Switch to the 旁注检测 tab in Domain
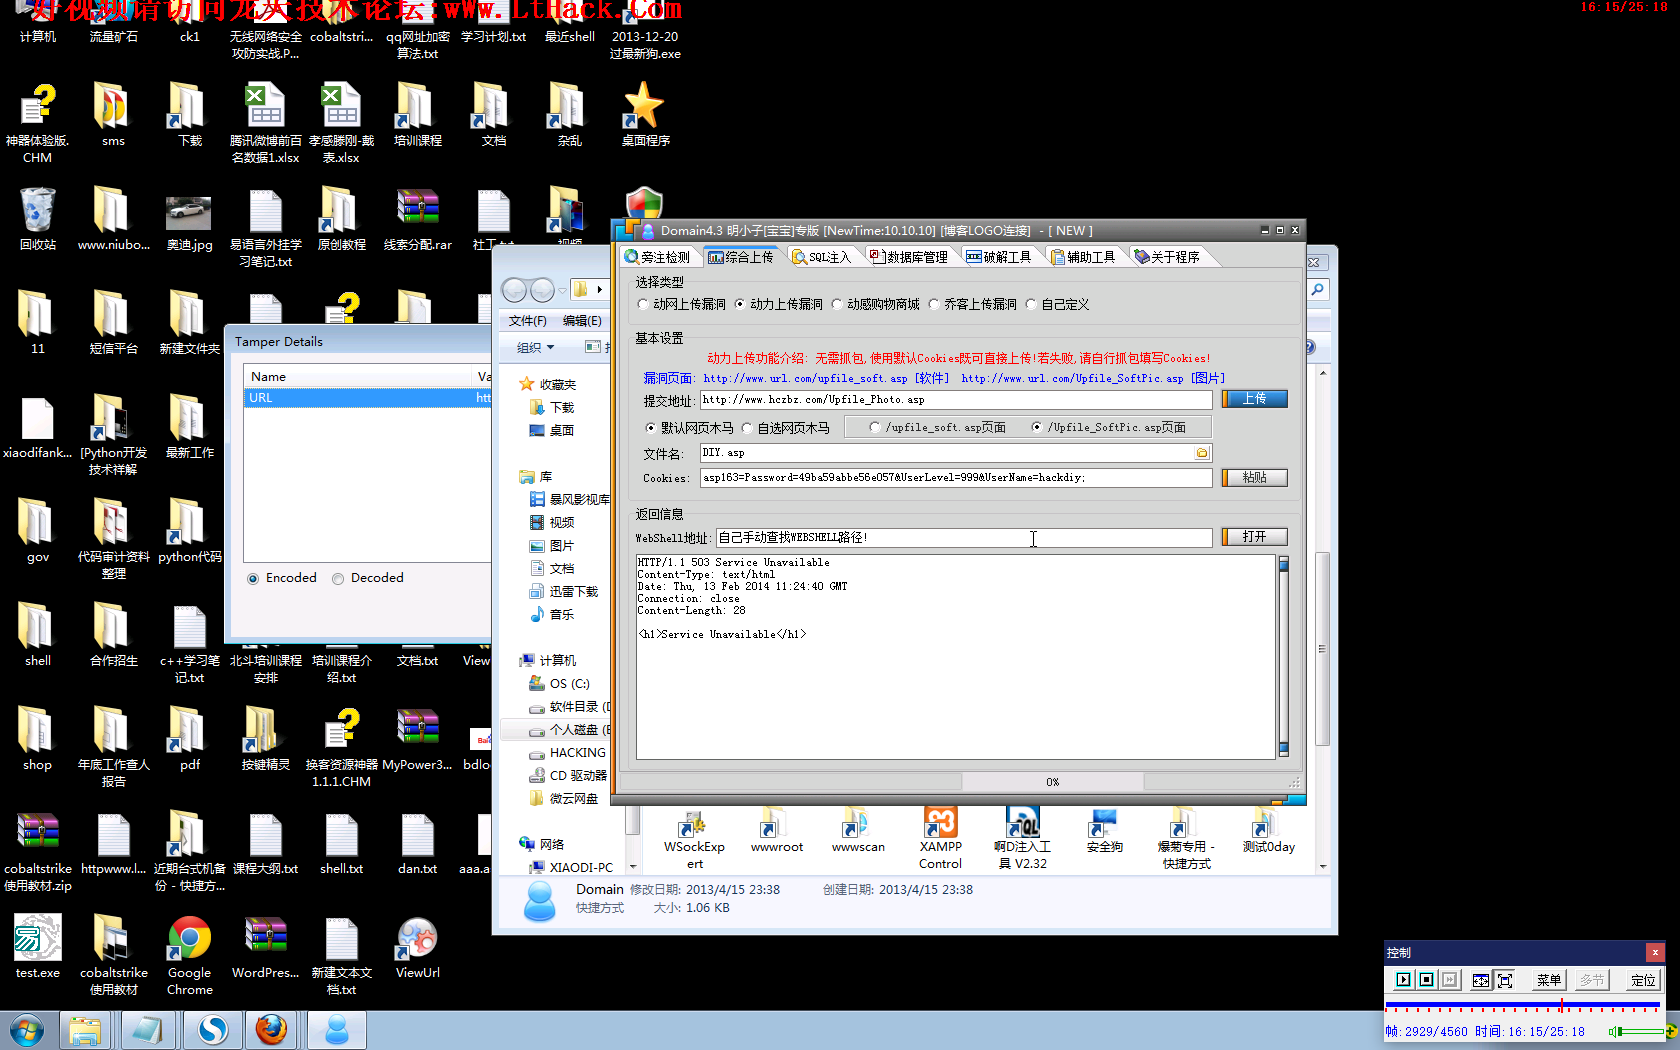The height and width of the screenshot is (1050, 1680). [657, 257]
